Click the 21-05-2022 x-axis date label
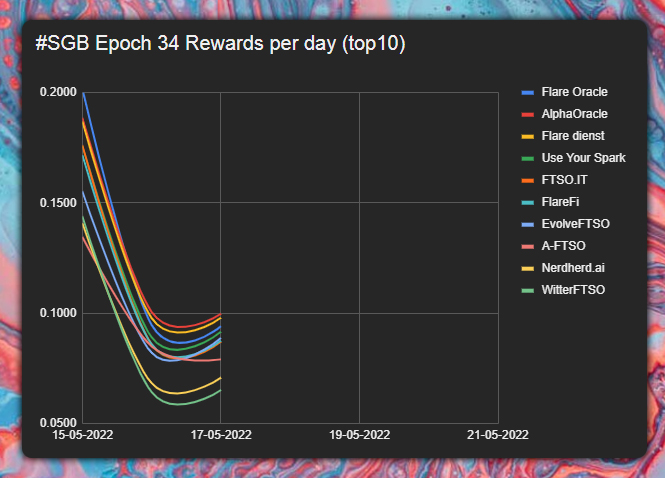Image resolution: width=665 pixels, height=478 pixels. pos(498,435)
